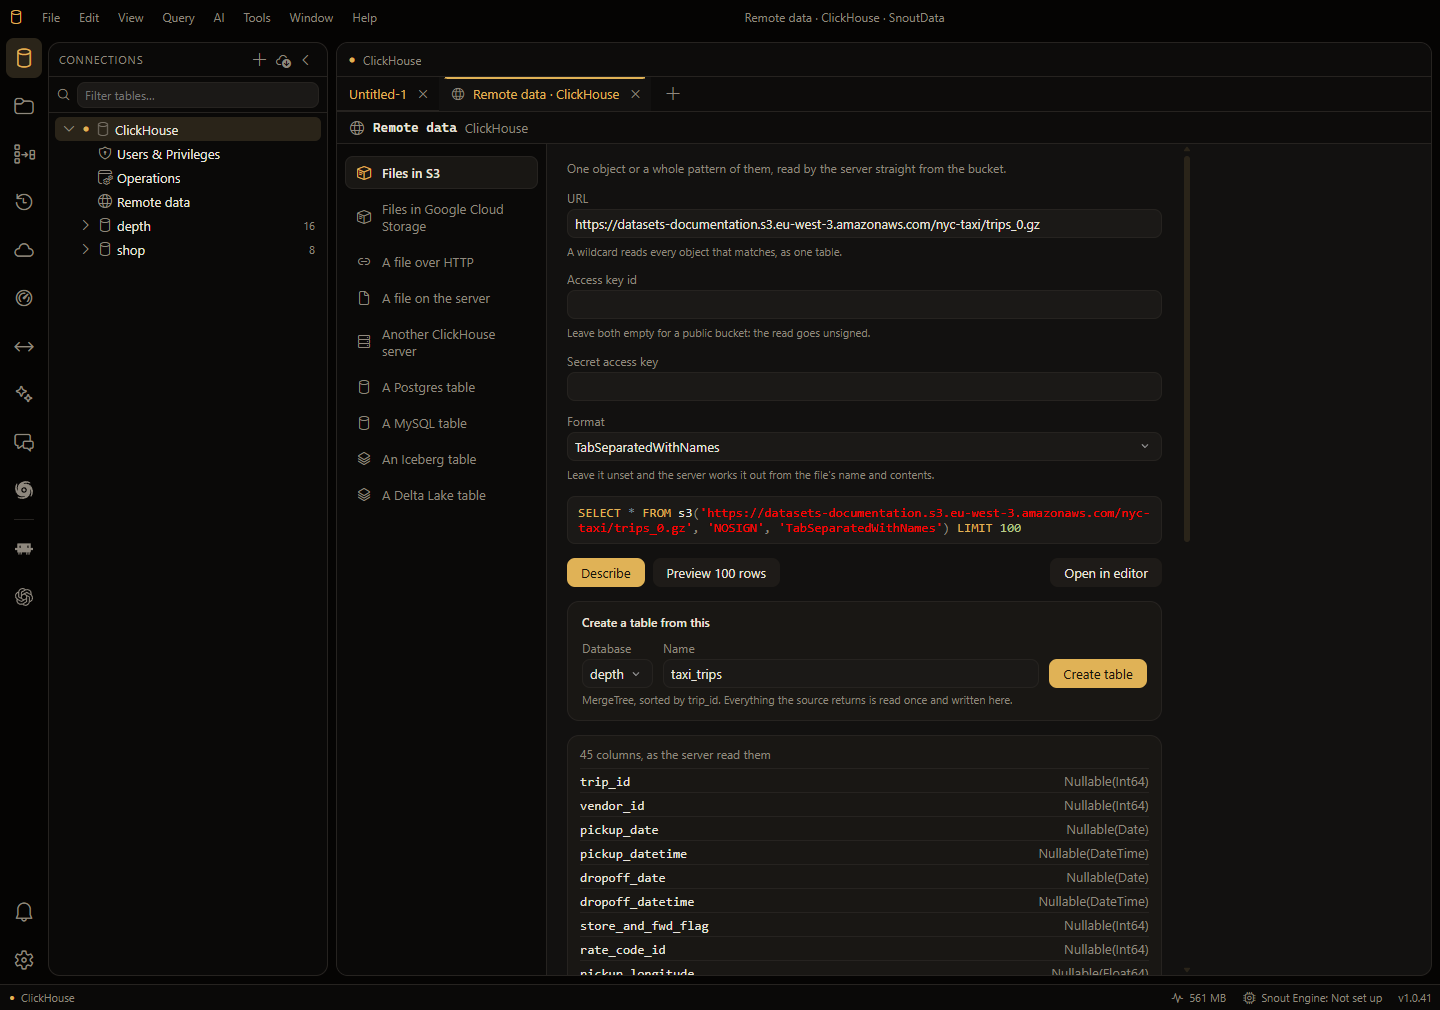Select An Iceberg table source

(x=441, y=459)
